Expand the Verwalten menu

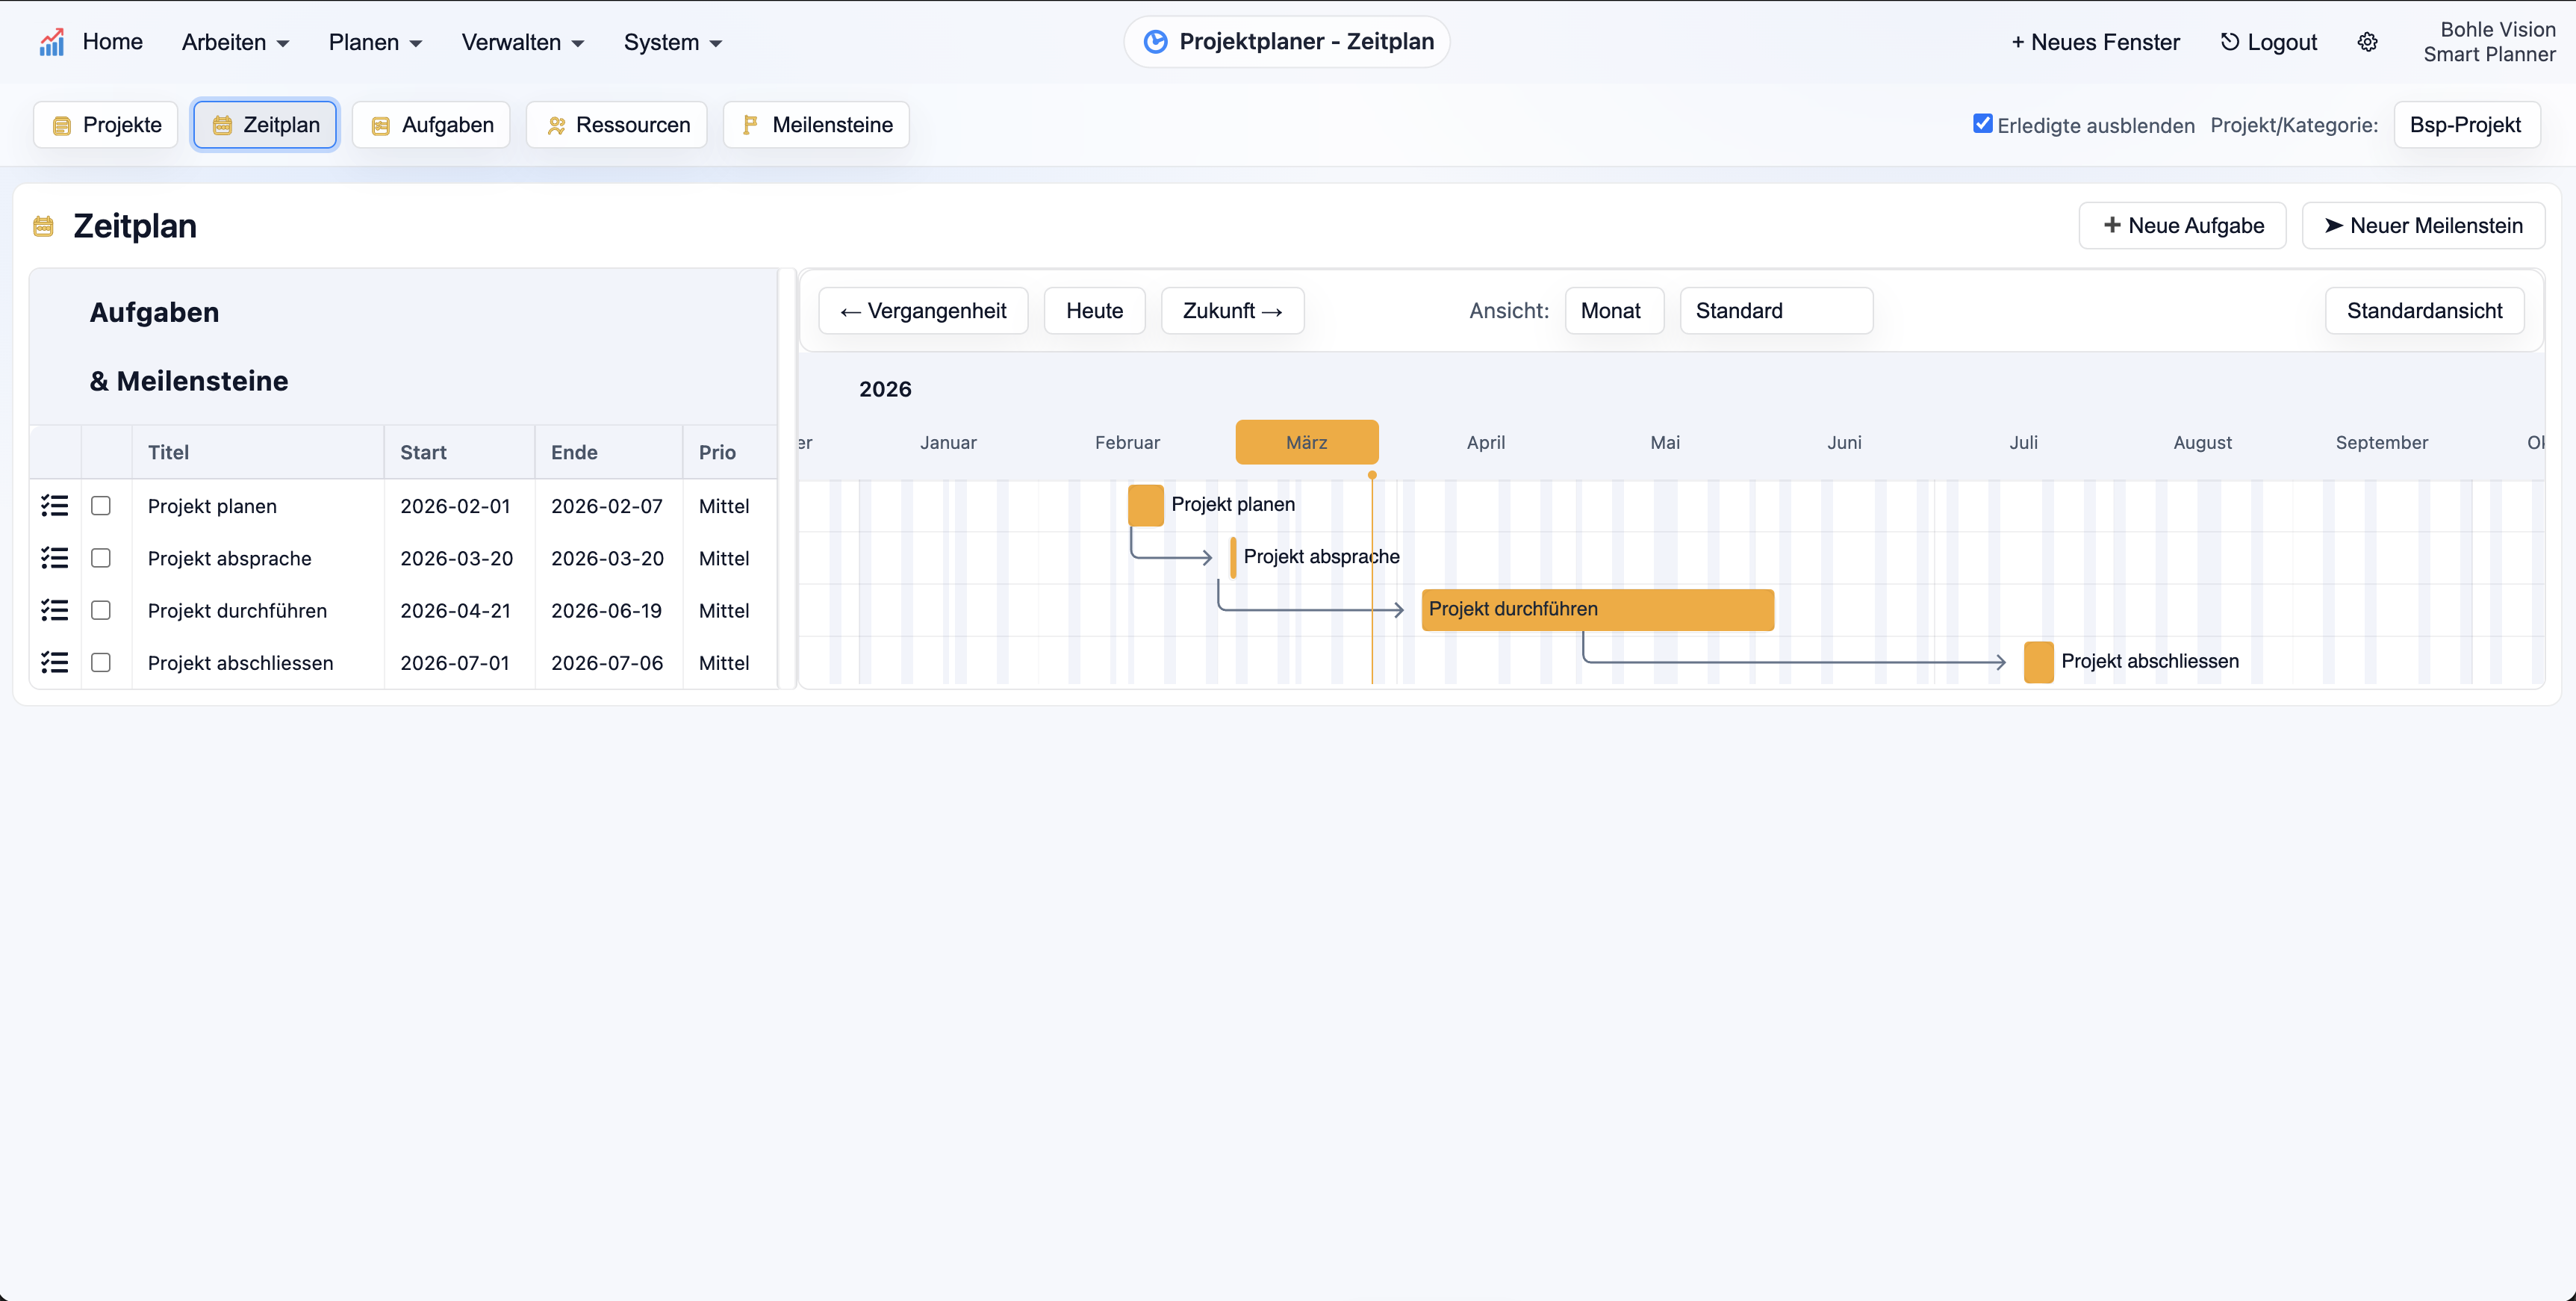pyautogui.click(x=522, y=42)
